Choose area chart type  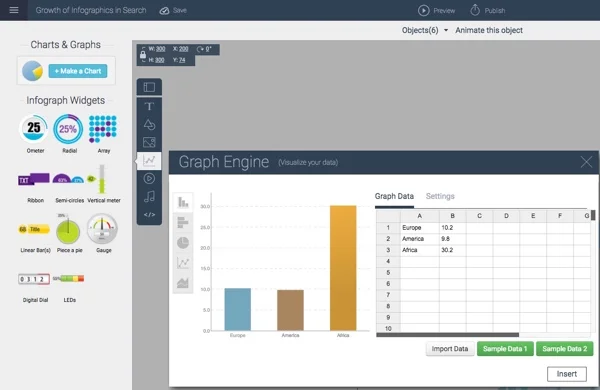click(x=183, y=283)
